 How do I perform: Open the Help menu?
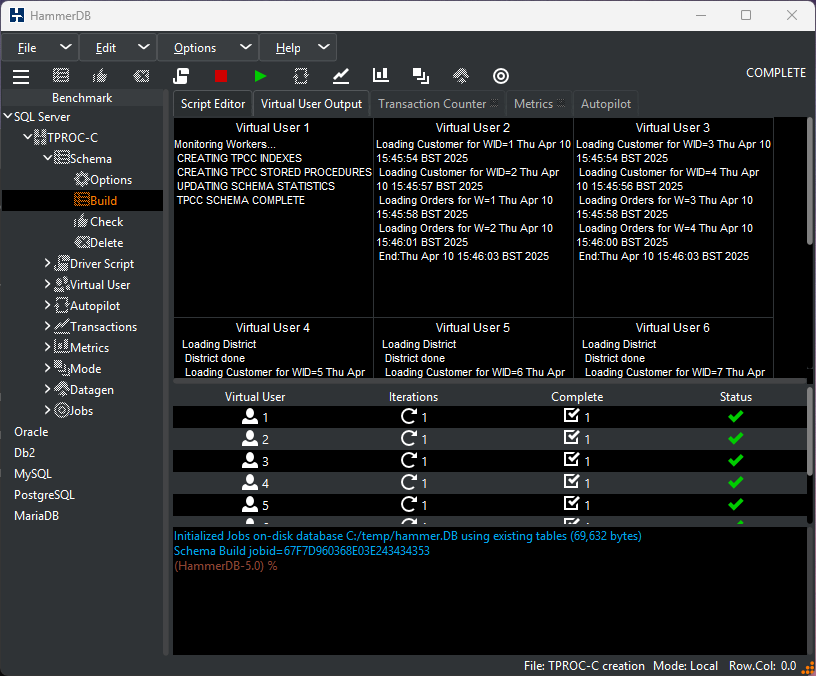coord(298,48)
